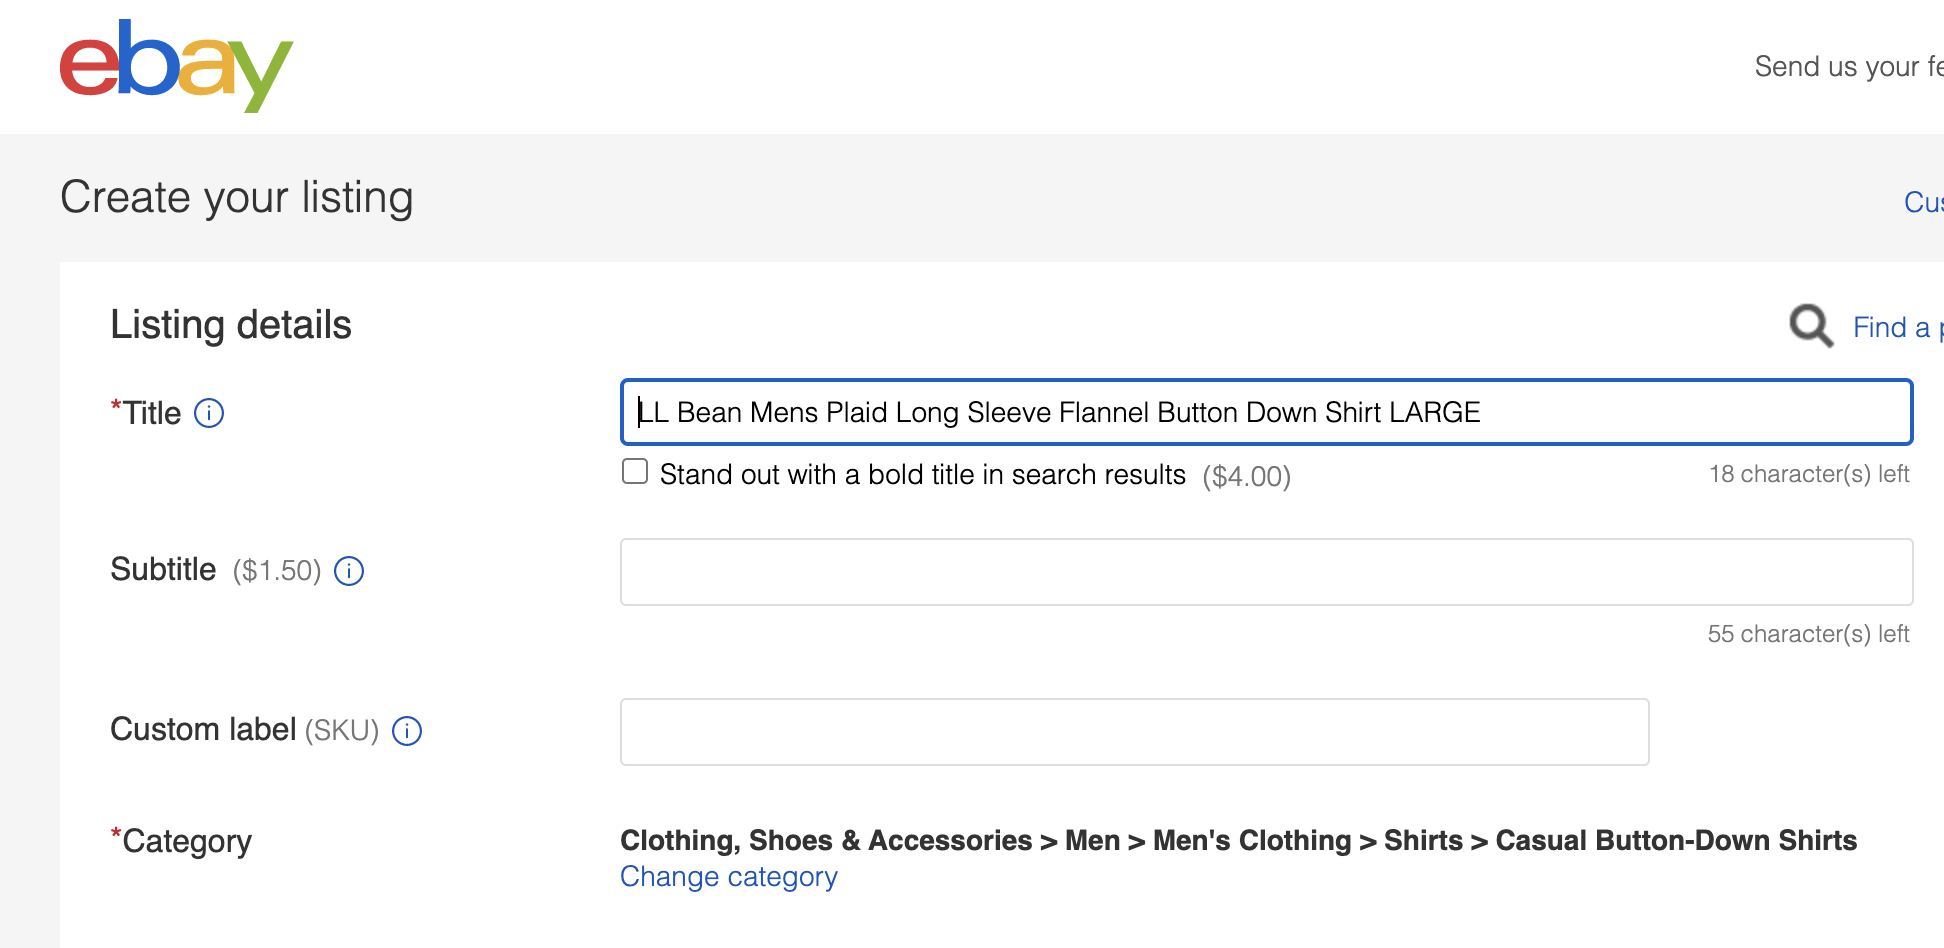Open the Change category link
Image resolution: width=1944 pixels, height=948 pixels.
(x=728, y=877)
